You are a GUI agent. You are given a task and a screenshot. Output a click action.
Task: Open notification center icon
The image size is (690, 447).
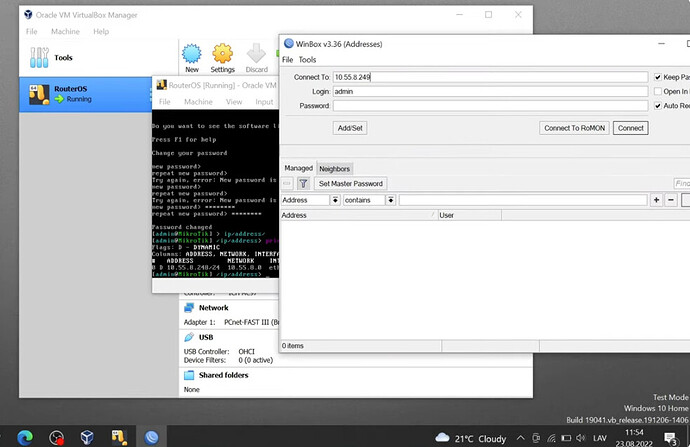671,438
